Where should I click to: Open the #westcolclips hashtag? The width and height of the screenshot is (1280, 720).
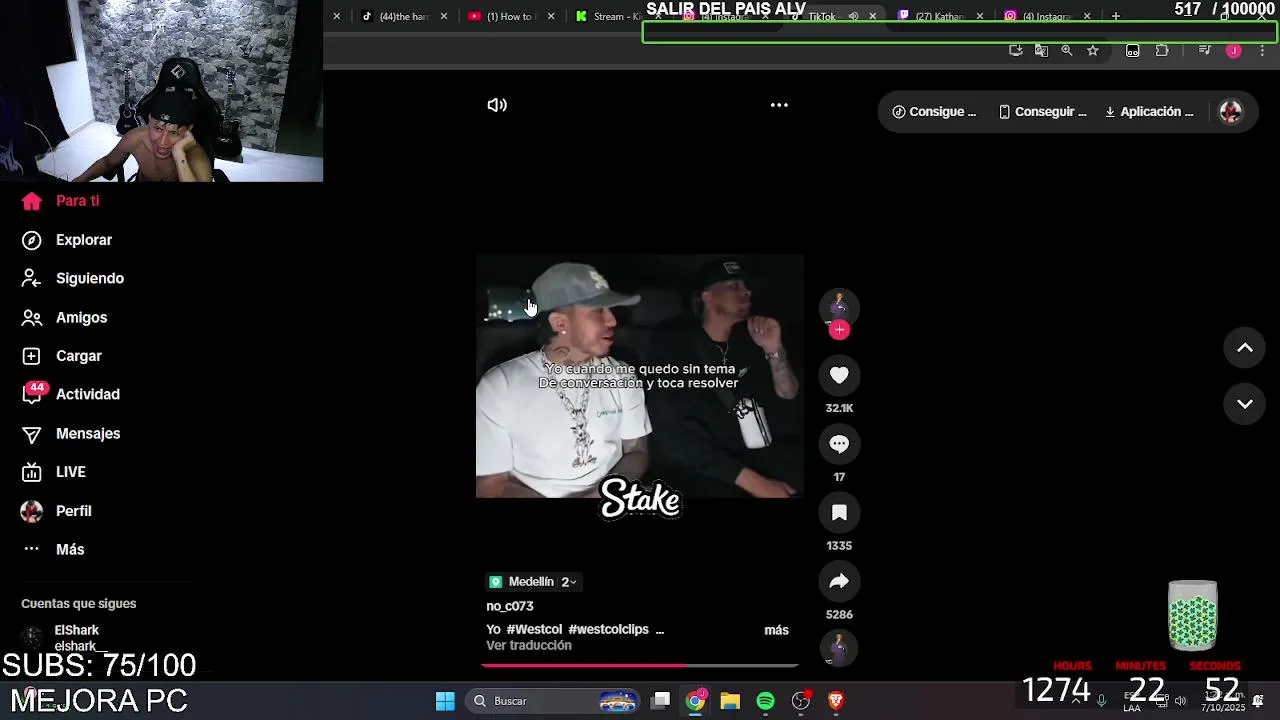click(x=608, y=630)
